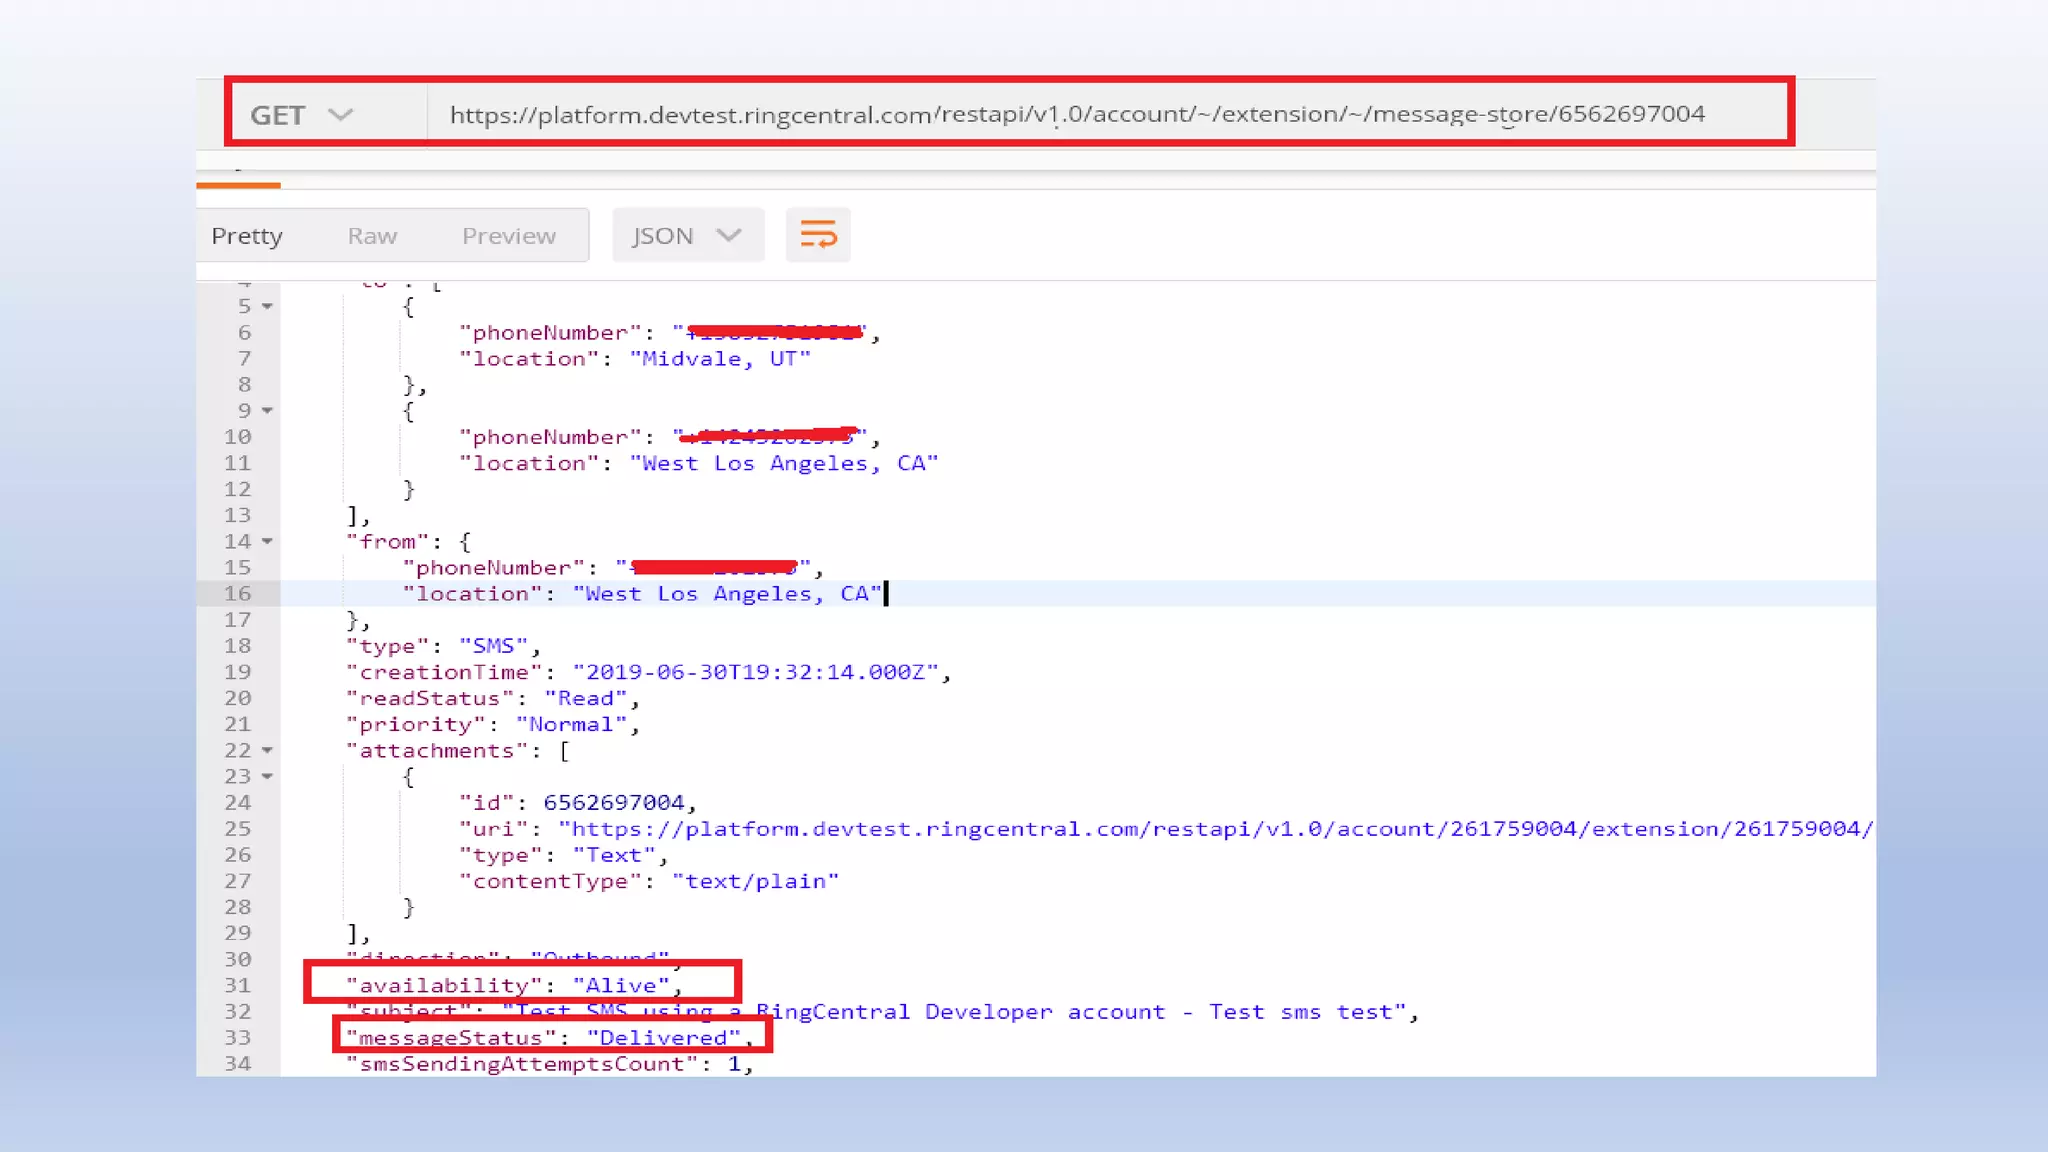This screenshot has height=1152, width=2048.
Task: Collapse the attachments array at line 22
Action: (267, 750)
